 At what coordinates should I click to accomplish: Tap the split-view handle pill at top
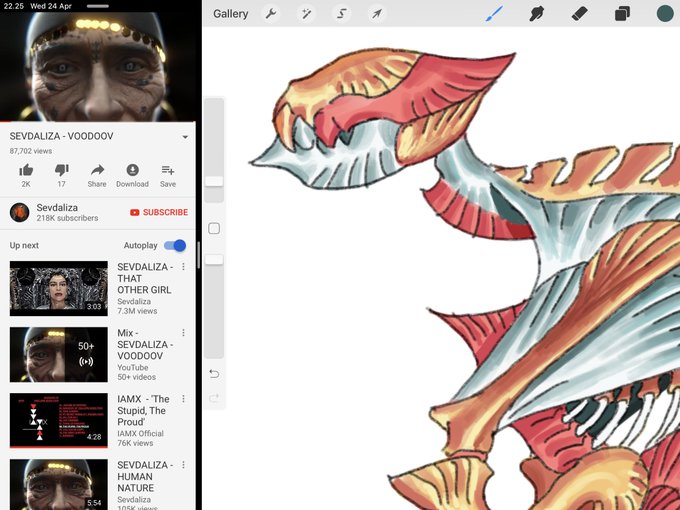point(98,7)
